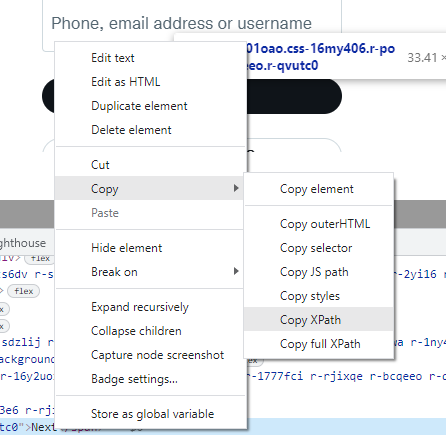Click the r-16y2uo class text in Elements
Image resolution: width=446 pixels, height=448 pixels.
coord(26,376)
